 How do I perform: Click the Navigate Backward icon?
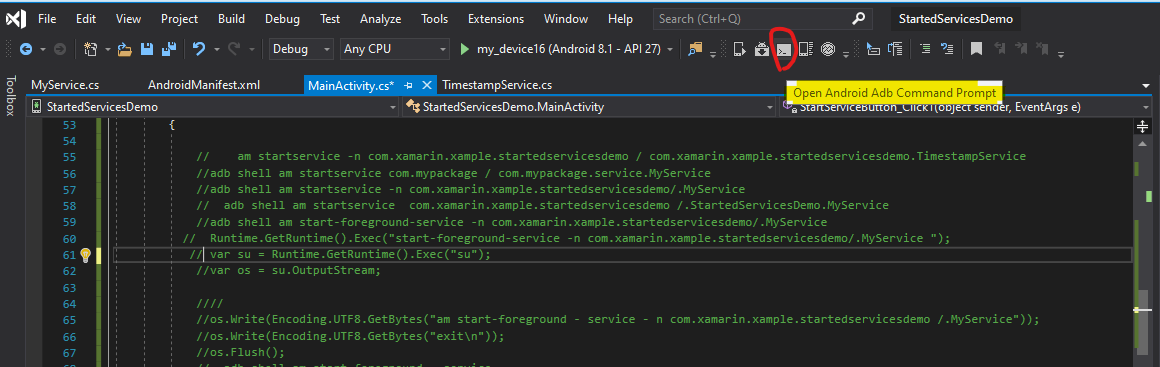26,50
